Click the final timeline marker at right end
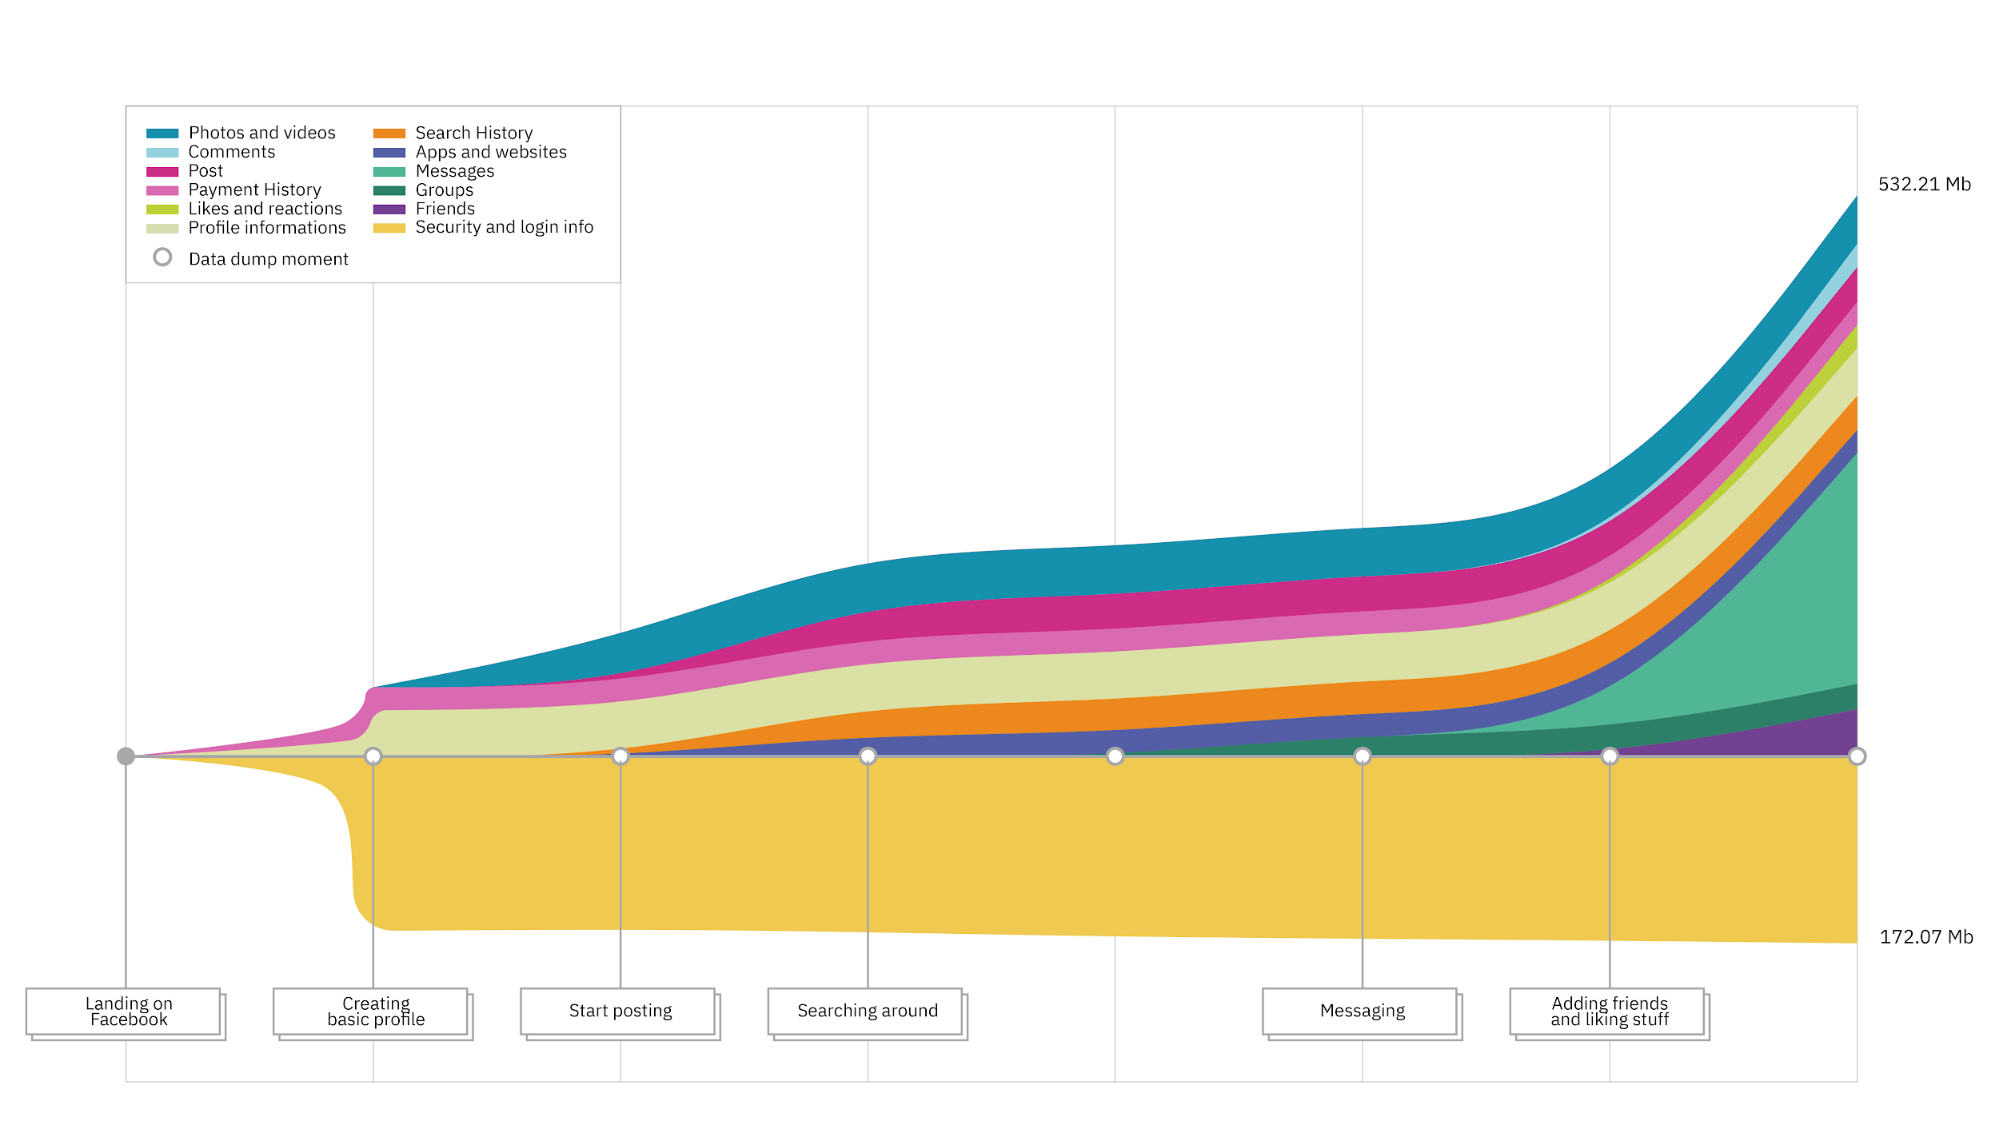The width and height of the screenshot is (1999, 1125). pyautogui.click(x=1857, y=756)
